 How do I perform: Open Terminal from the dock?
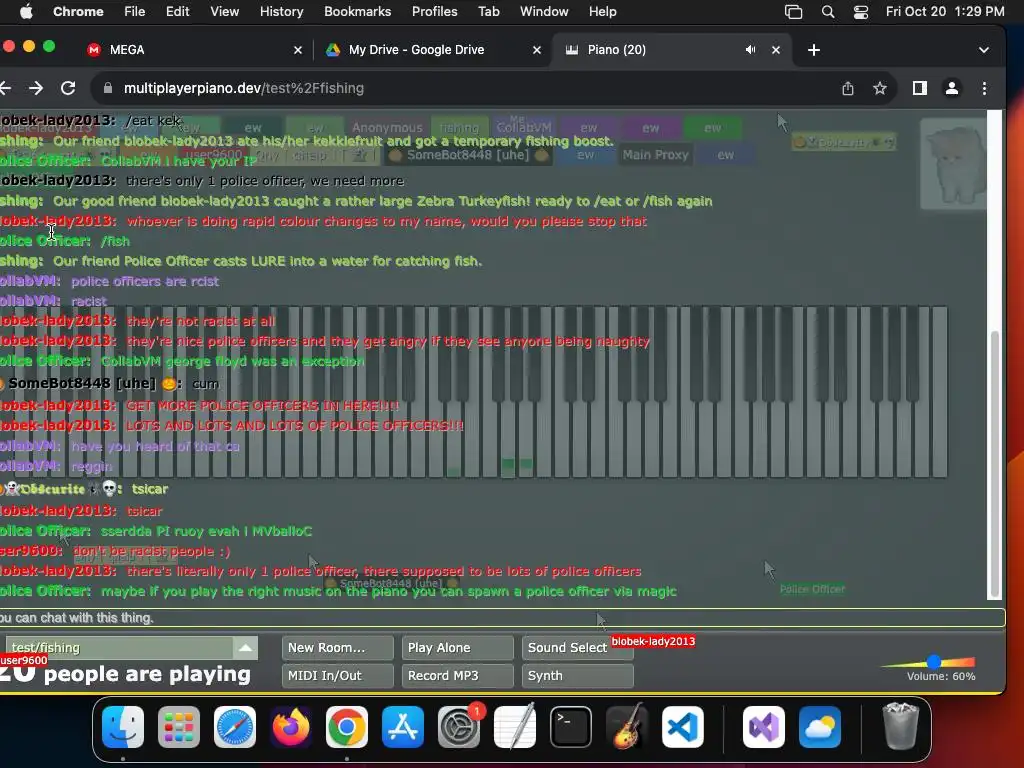(571, 727)
